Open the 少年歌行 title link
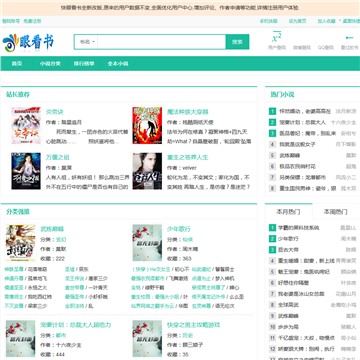Viewport: 360px width, 360px height. (179, 229)
